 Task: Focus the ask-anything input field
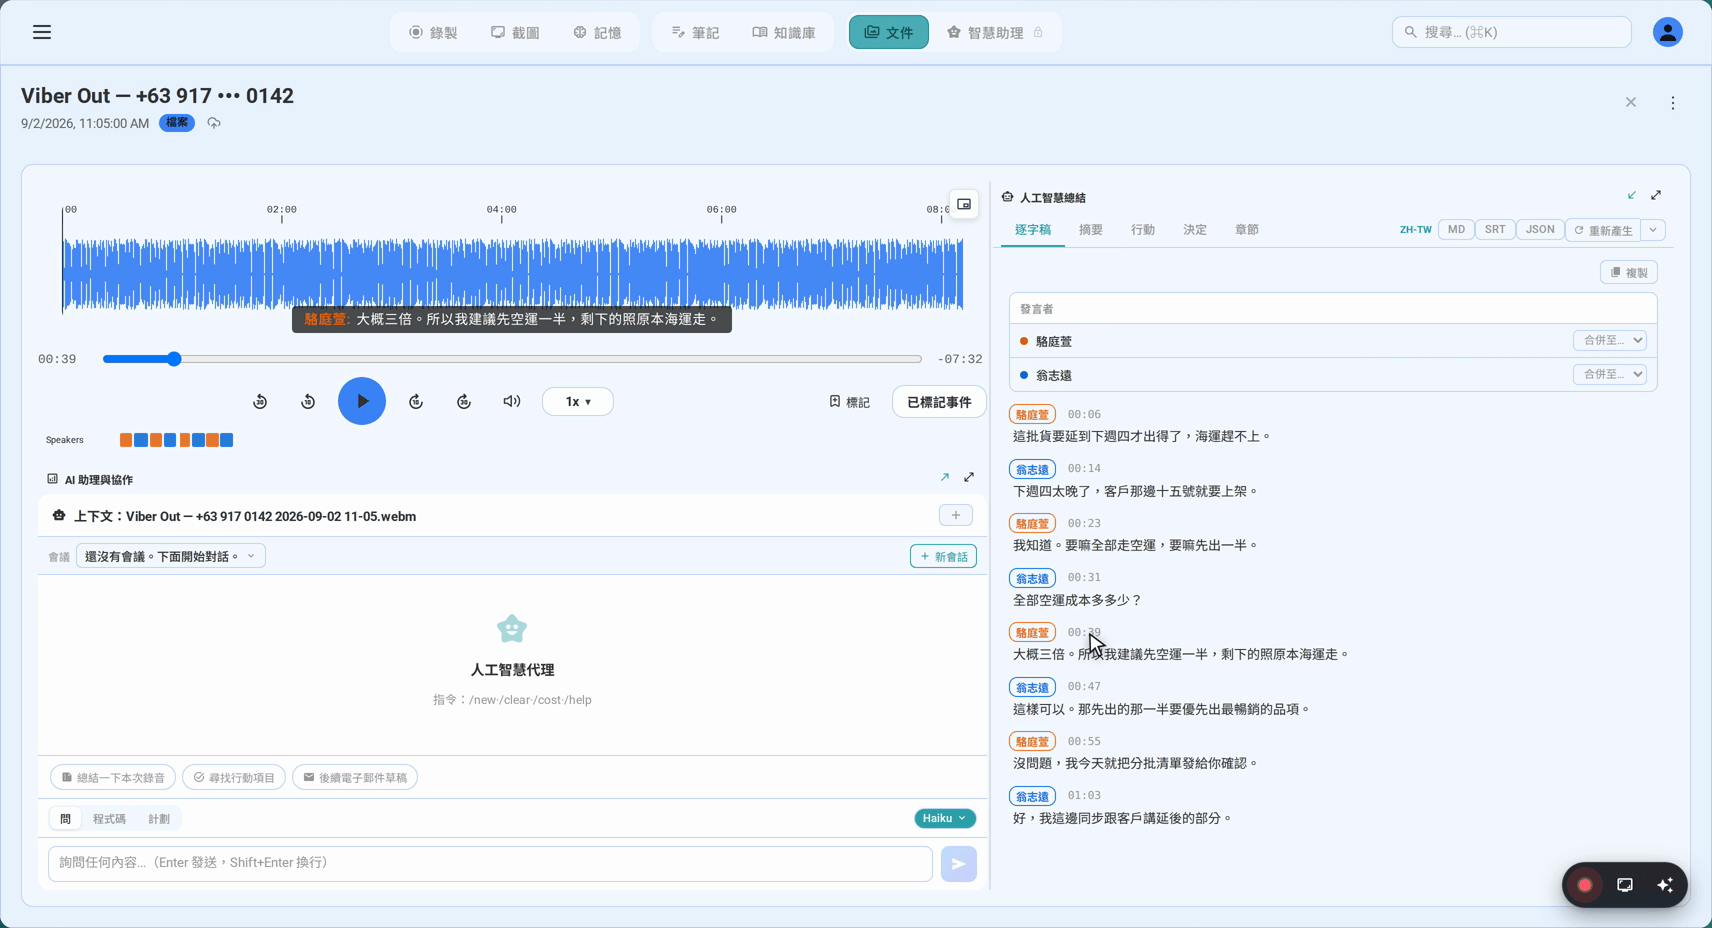click(490, 863)
